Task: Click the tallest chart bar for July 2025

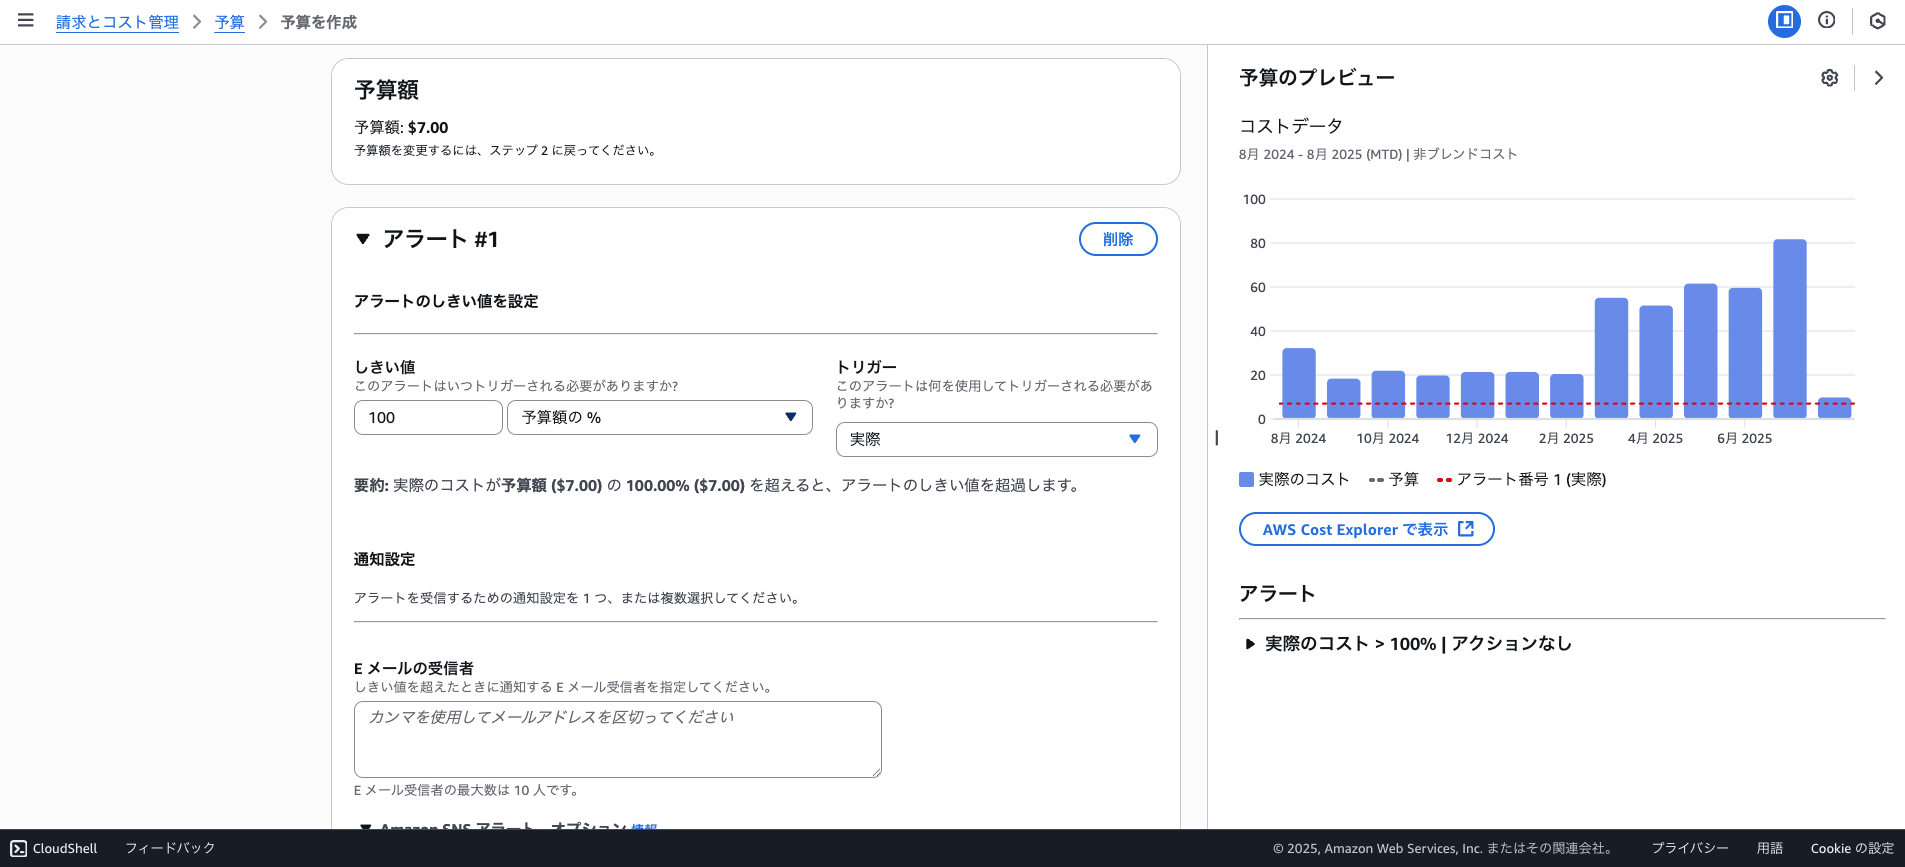Action: click(1790, 328)
